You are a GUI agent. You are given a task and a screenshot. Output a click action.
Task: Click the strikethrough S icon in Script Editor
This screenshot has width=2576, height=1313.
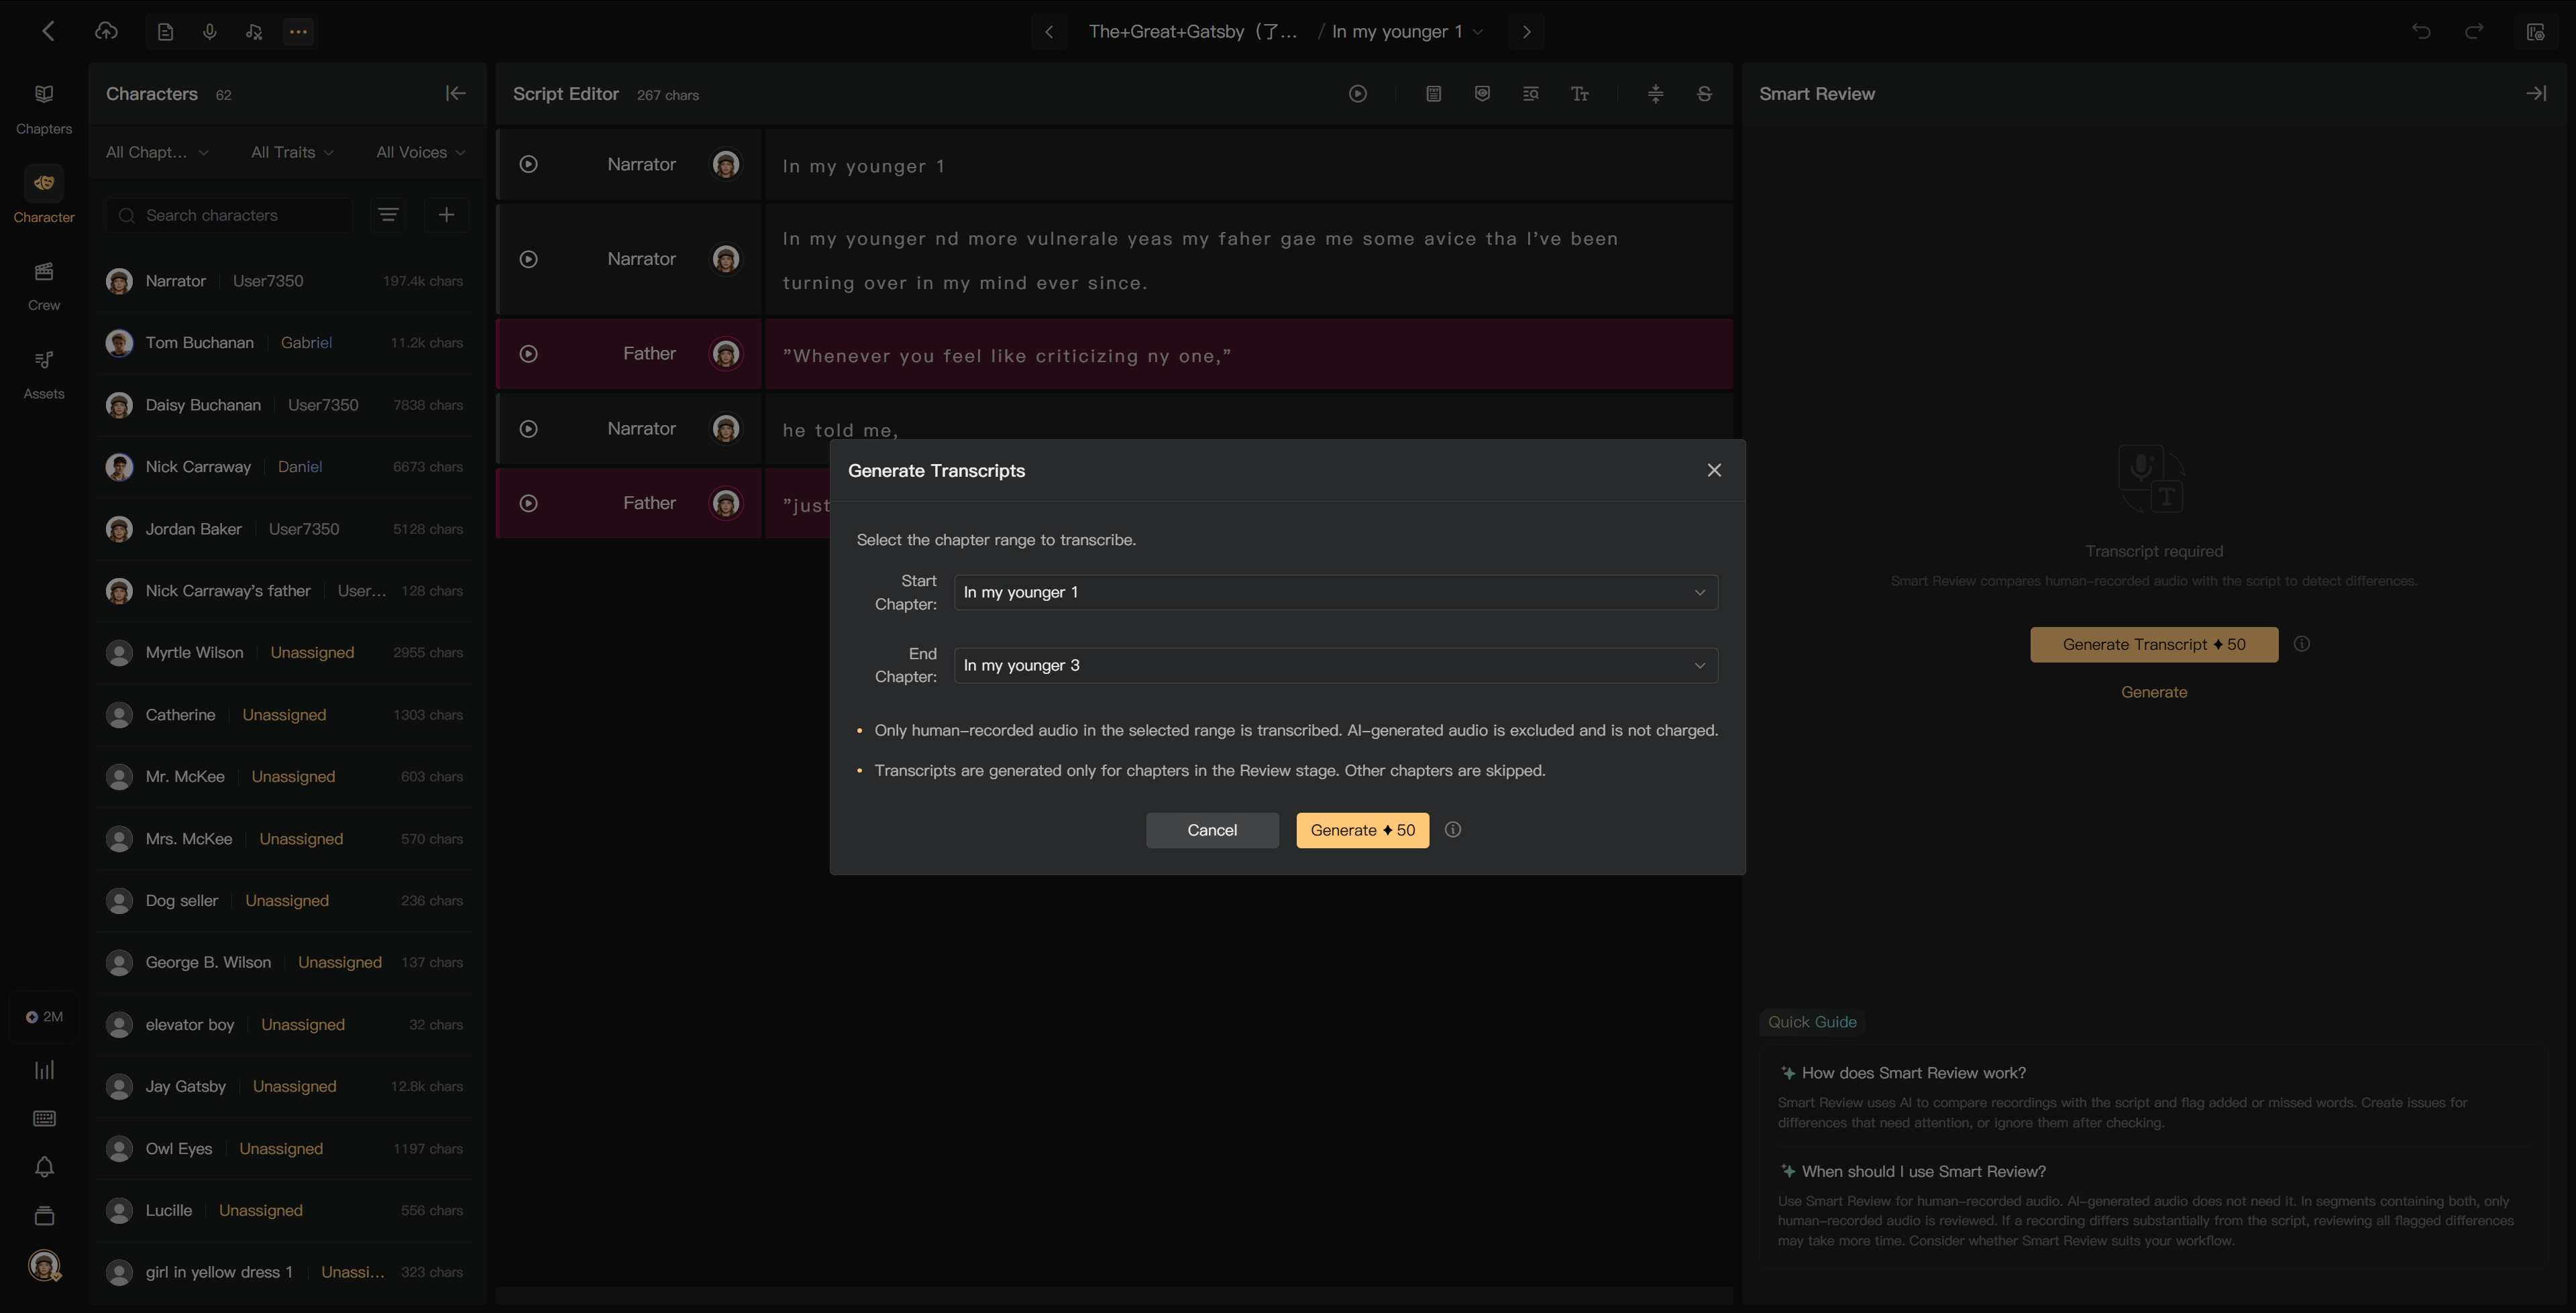[x=1704, y=93]
